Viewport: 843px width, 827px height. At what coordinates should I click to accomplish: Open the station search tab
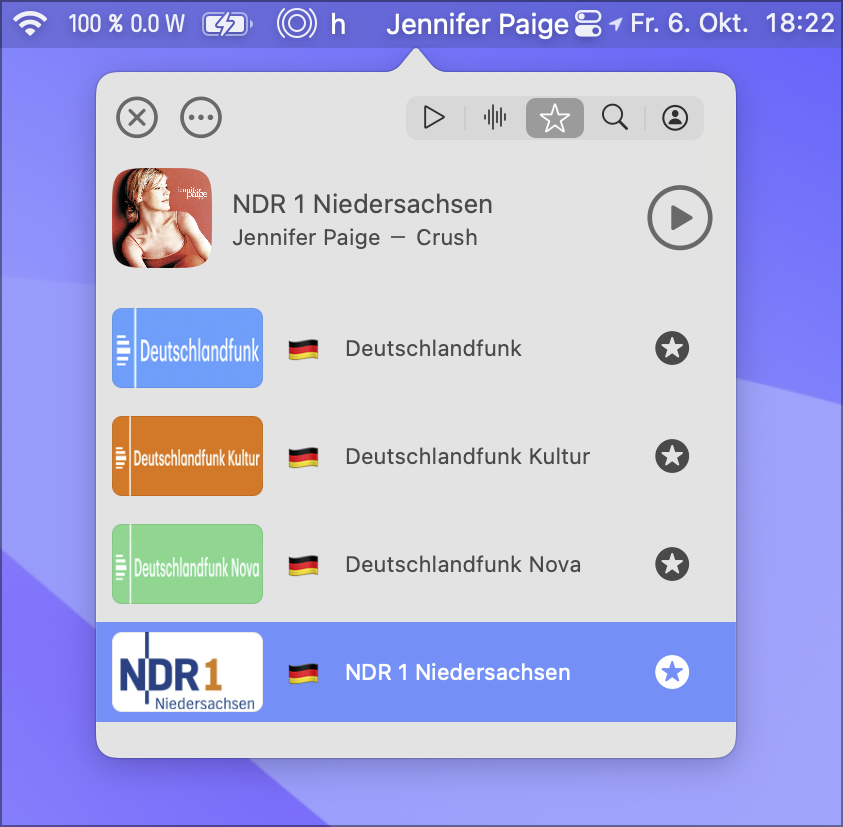tap(615, 118)
